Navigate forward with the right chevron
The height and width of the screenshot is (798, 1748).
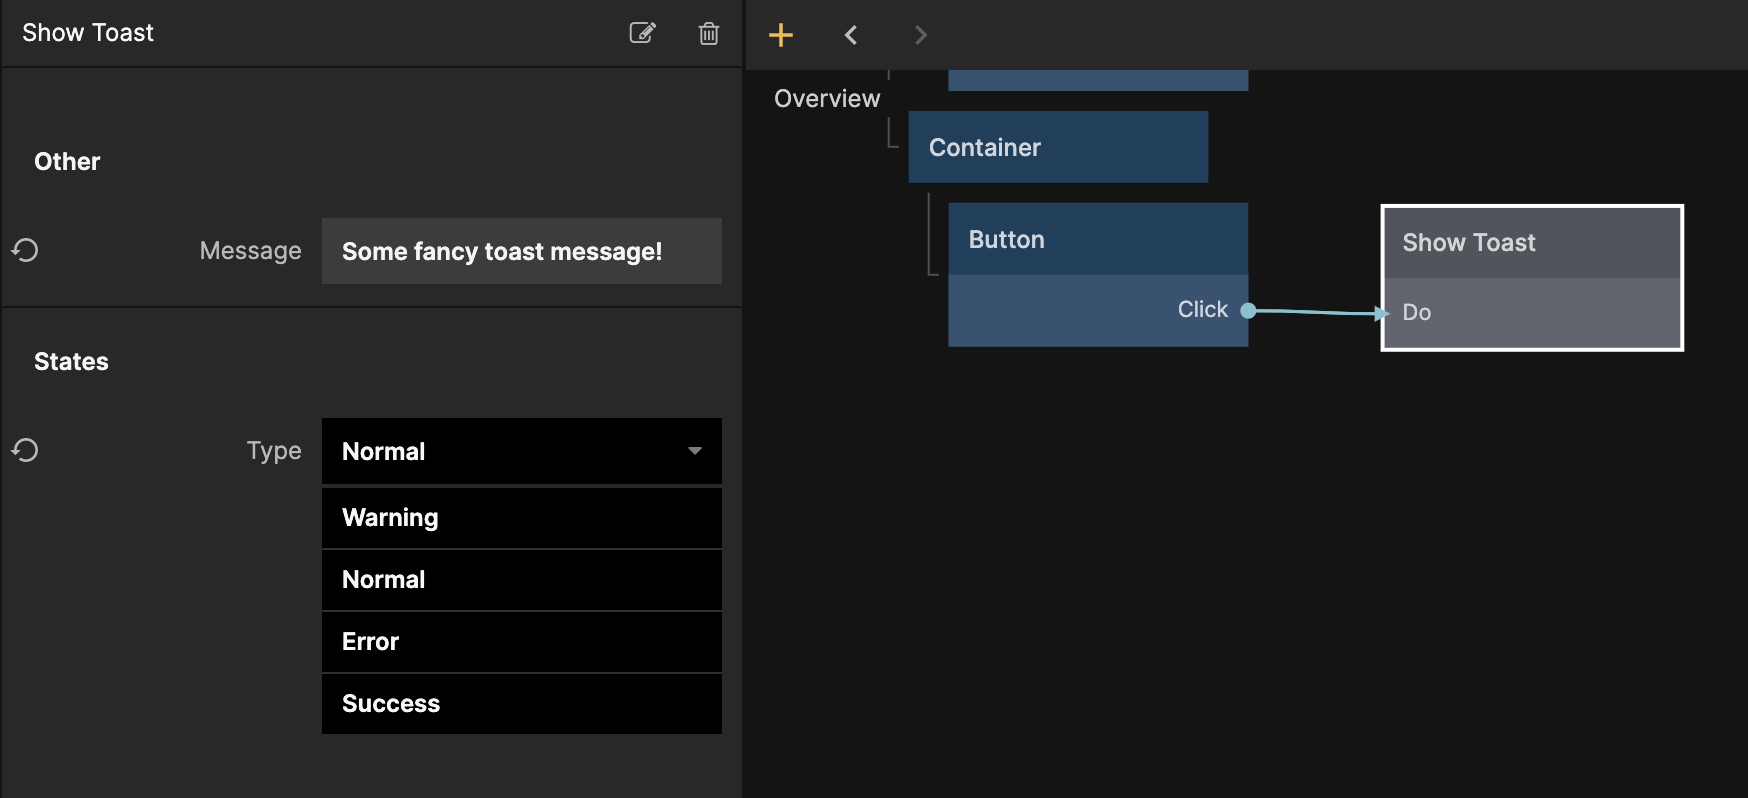(x=920, y=35)
